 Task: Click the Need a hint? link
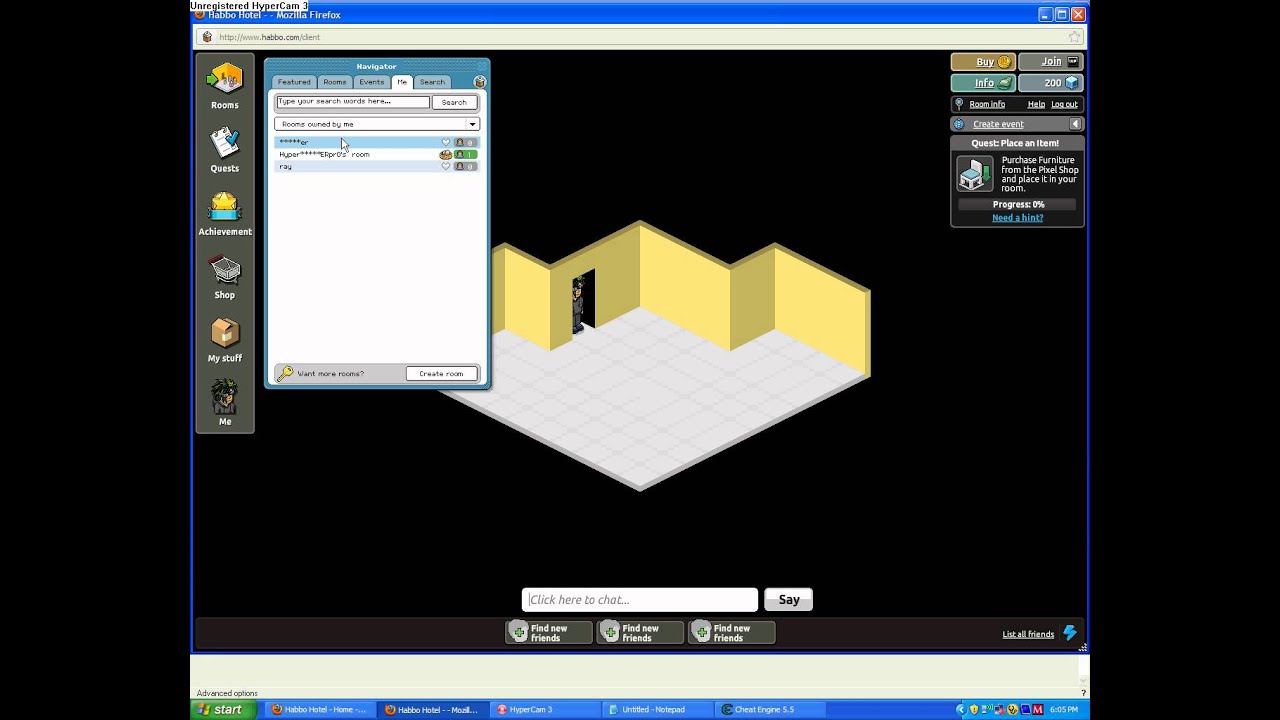[x=1017, y=218]
